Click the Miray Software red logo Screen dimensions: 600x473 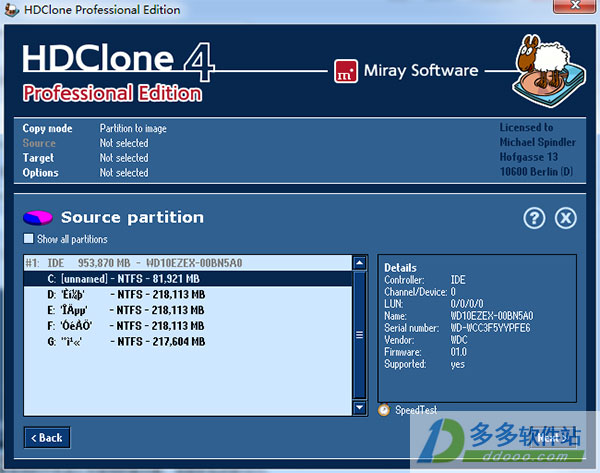tap(346, 71)
